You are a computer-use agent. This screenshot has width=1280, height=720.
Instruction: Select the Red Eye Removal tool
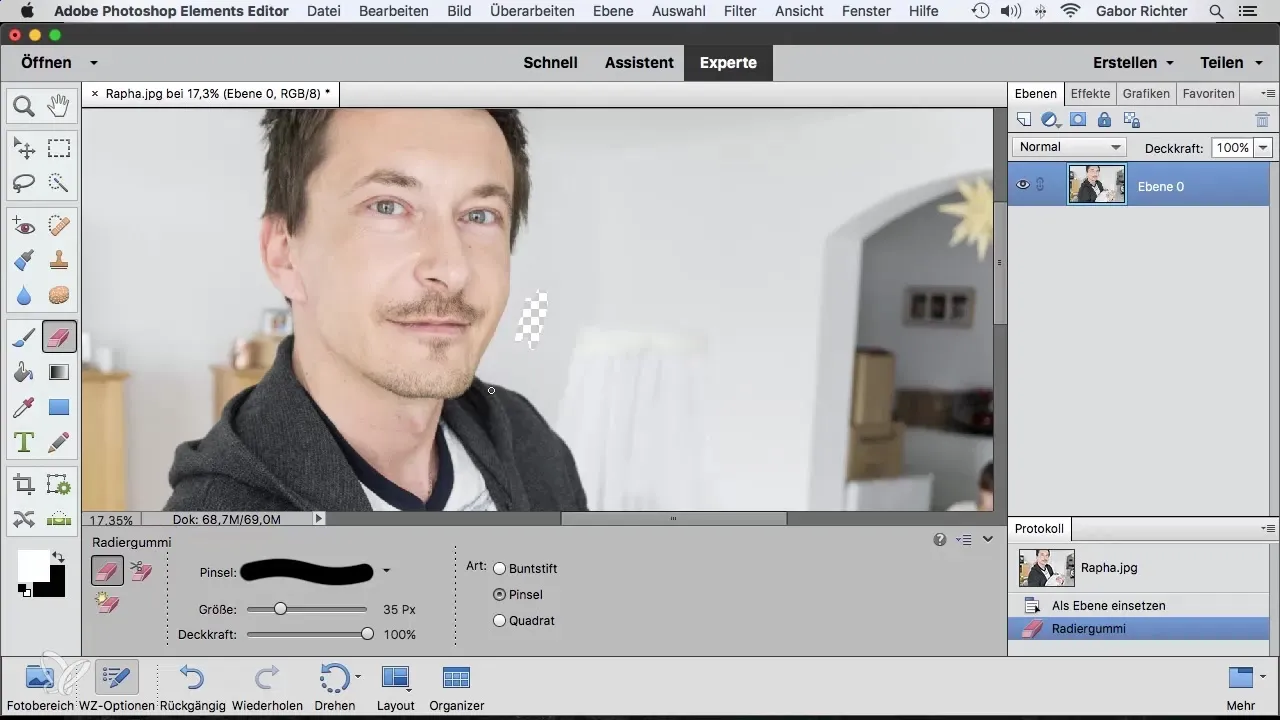pos(24,227)
